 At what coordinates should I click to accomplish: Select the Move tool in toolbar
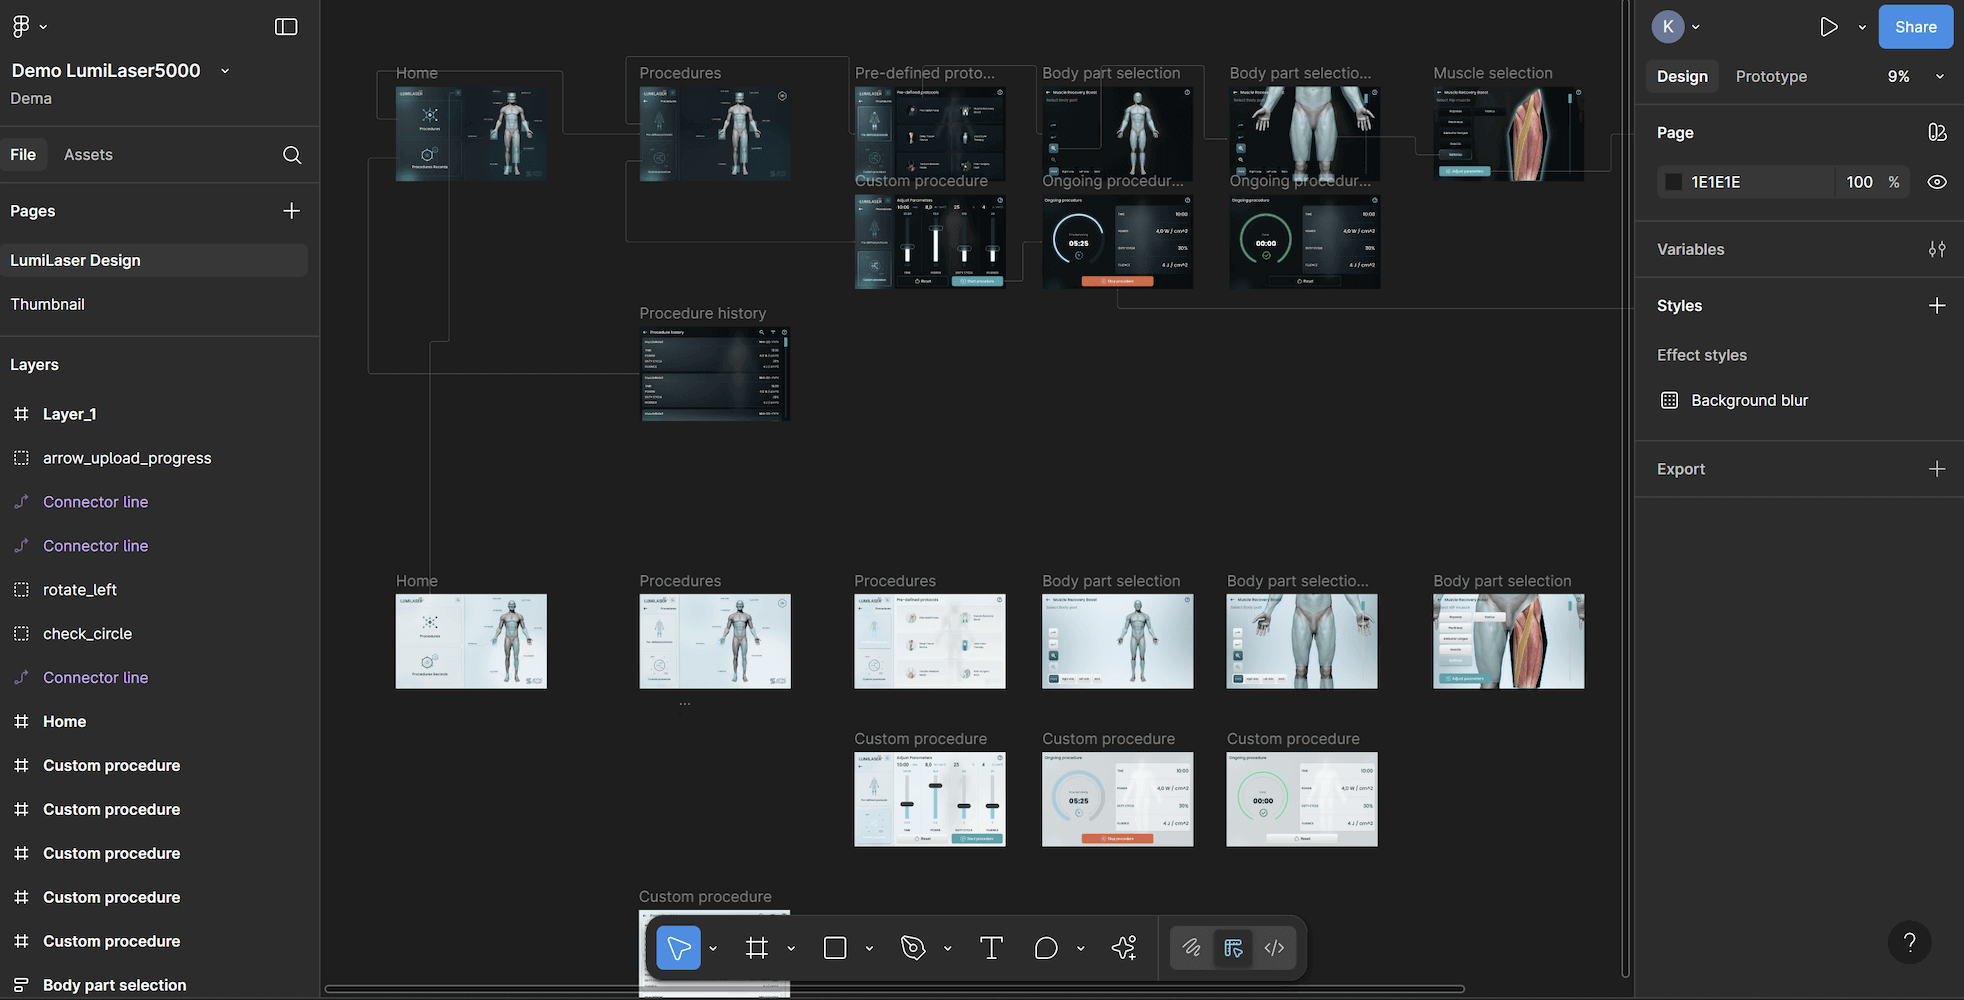[x=678, y=948]
